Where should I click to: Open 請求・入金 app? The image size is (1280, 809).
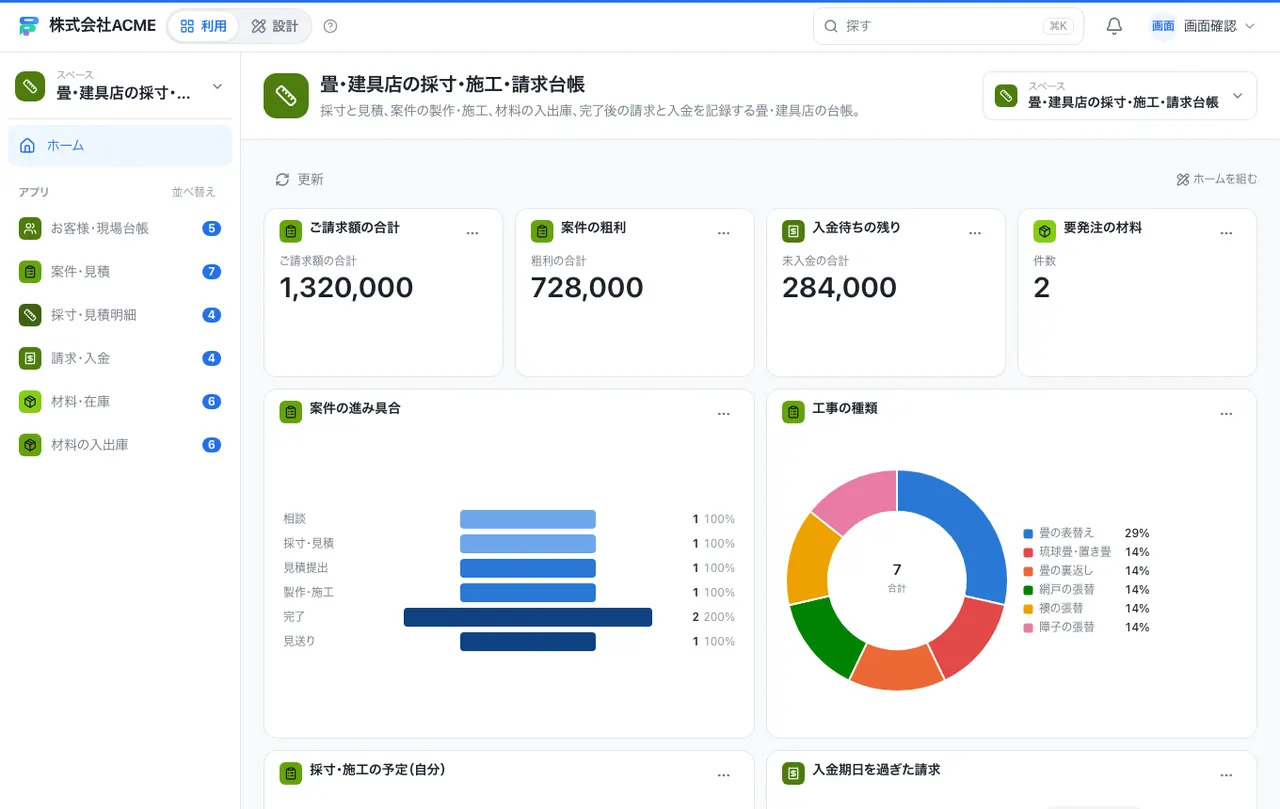click(120, 357)
